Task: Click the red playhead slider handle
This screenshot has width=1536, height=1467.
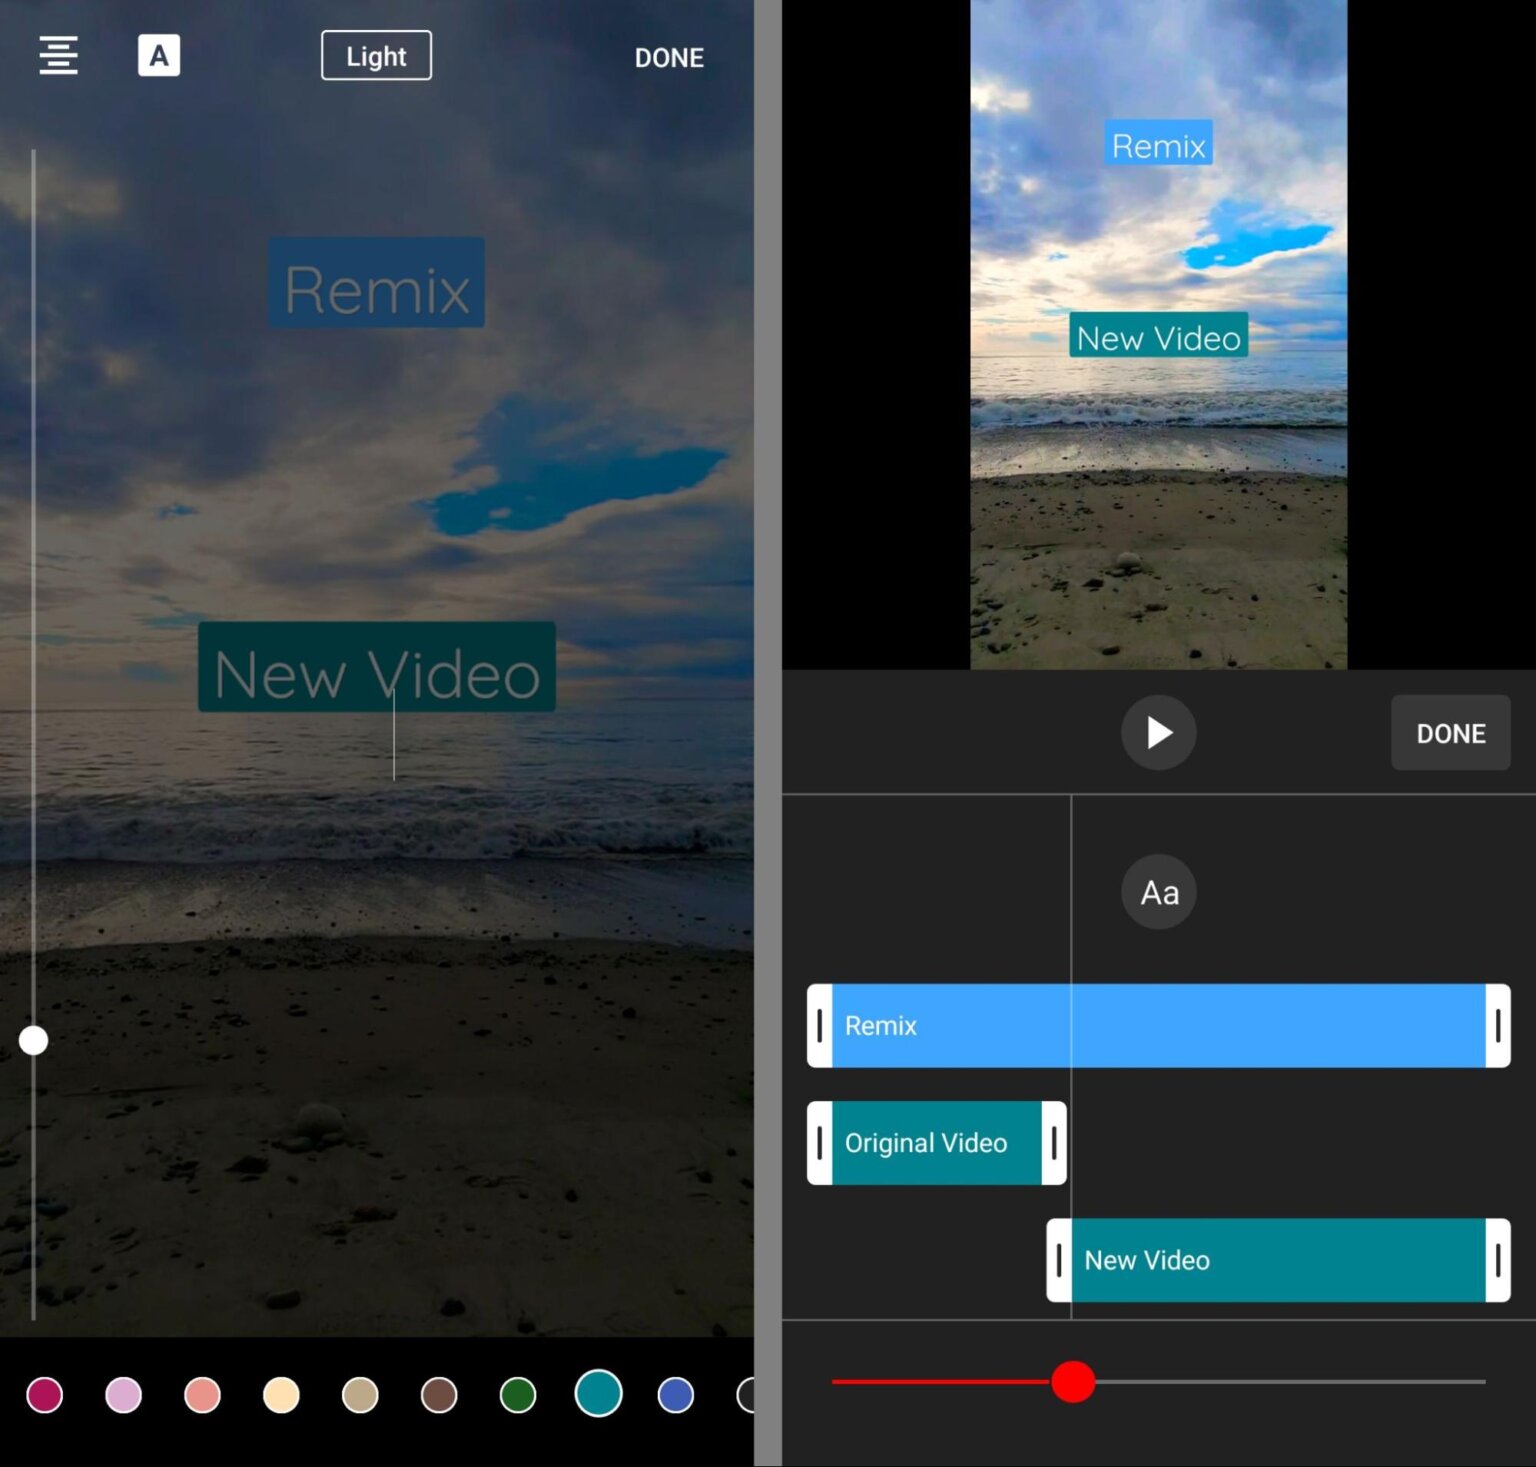Action: point(1073,1383)
